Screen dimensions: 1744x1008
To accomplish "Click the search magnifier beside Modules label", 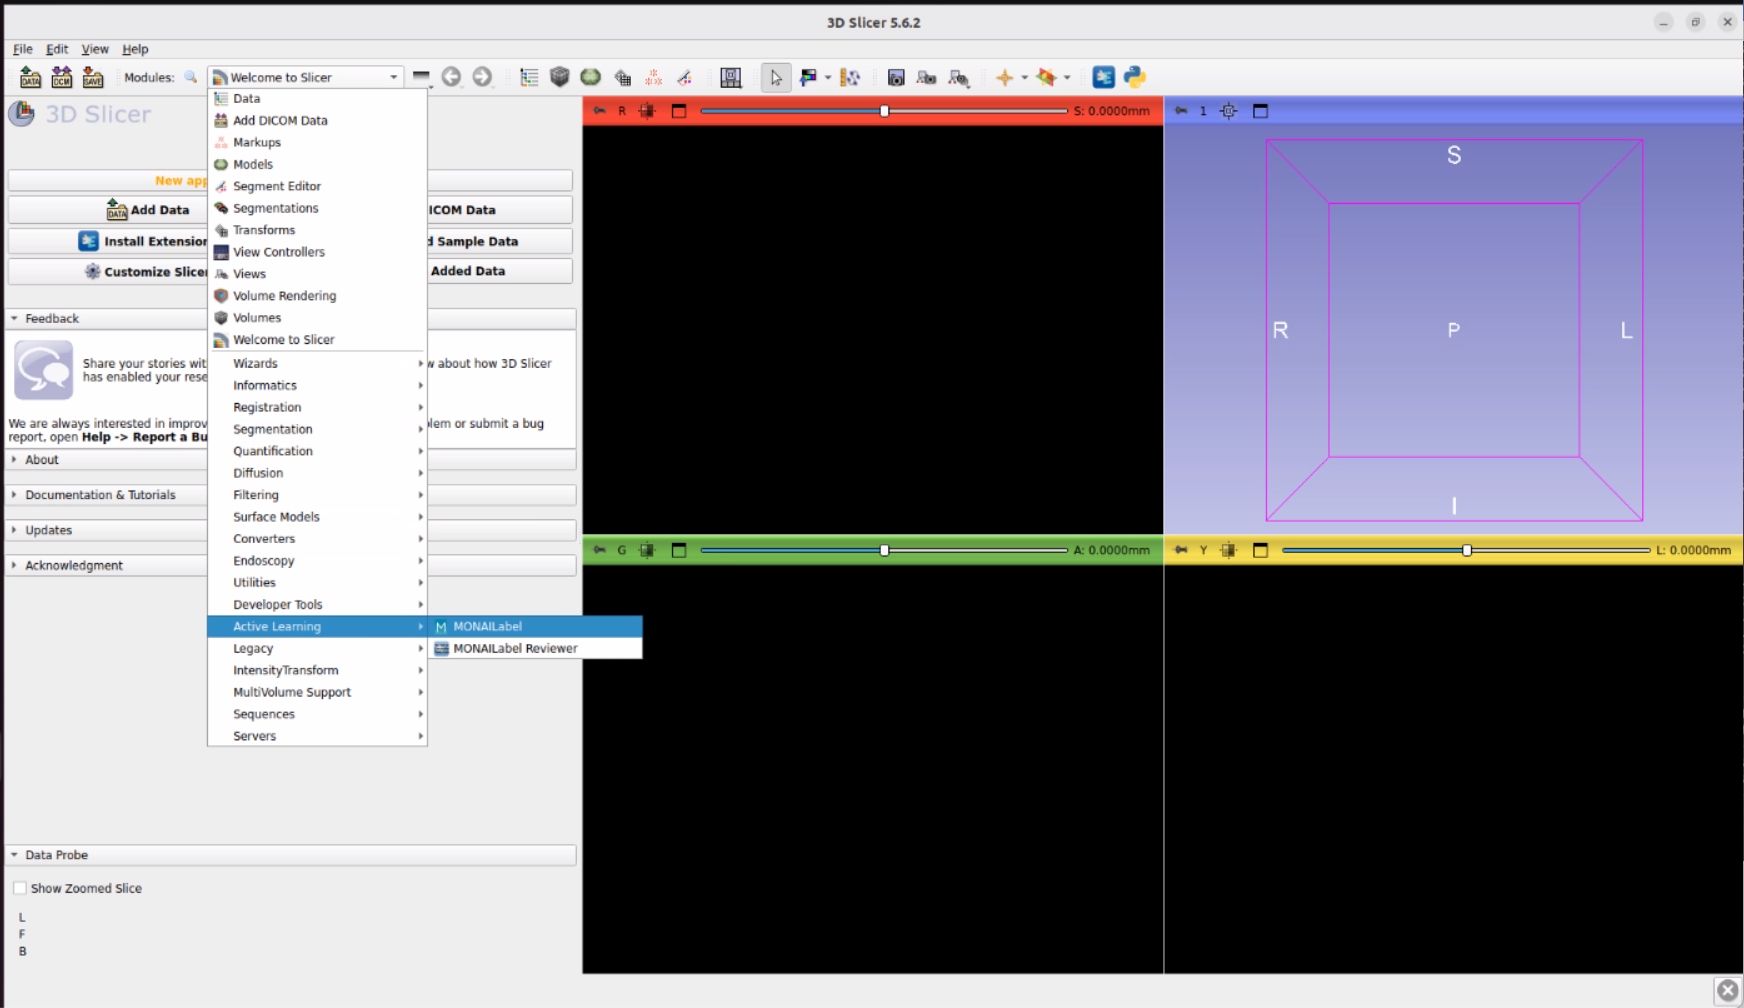I will tap(190, 77).
